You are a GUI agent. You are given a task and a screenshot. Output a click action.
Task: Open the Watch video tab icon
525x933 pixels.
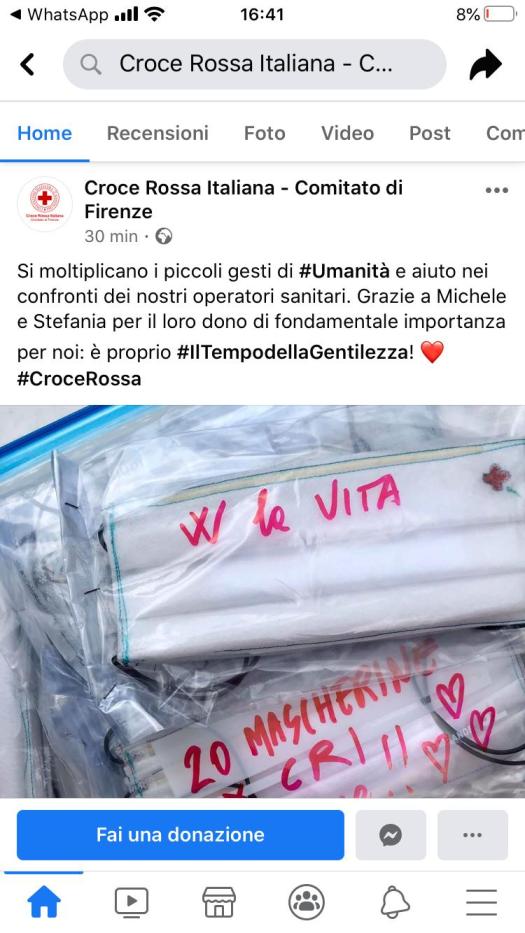[131, 902]
